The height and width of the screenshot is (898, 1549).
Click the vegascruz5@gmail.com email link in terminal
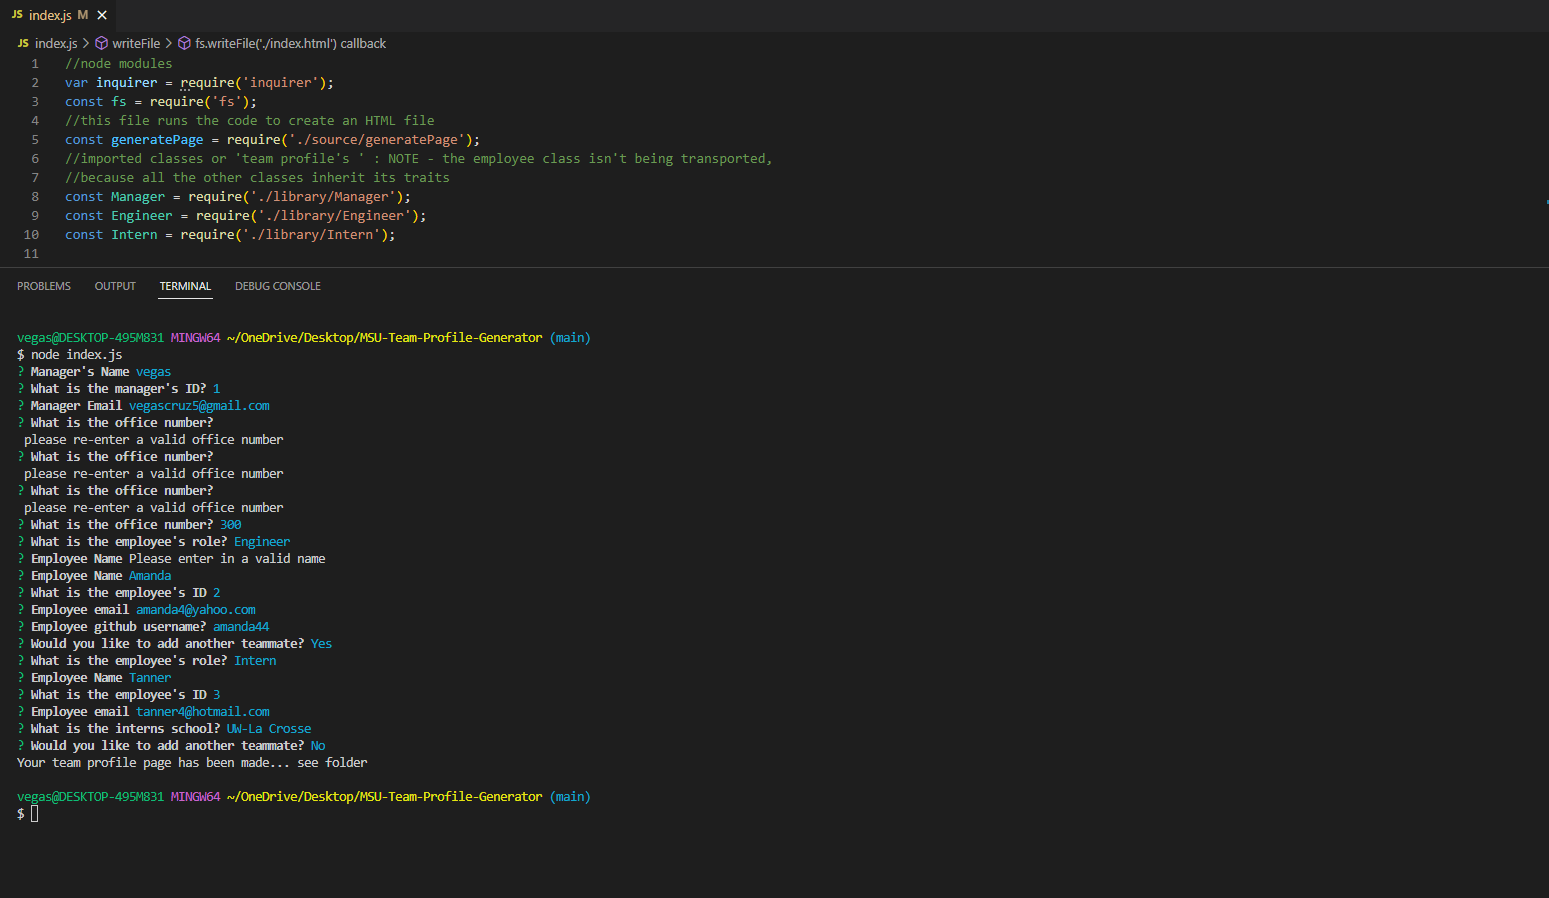(198, 405)
